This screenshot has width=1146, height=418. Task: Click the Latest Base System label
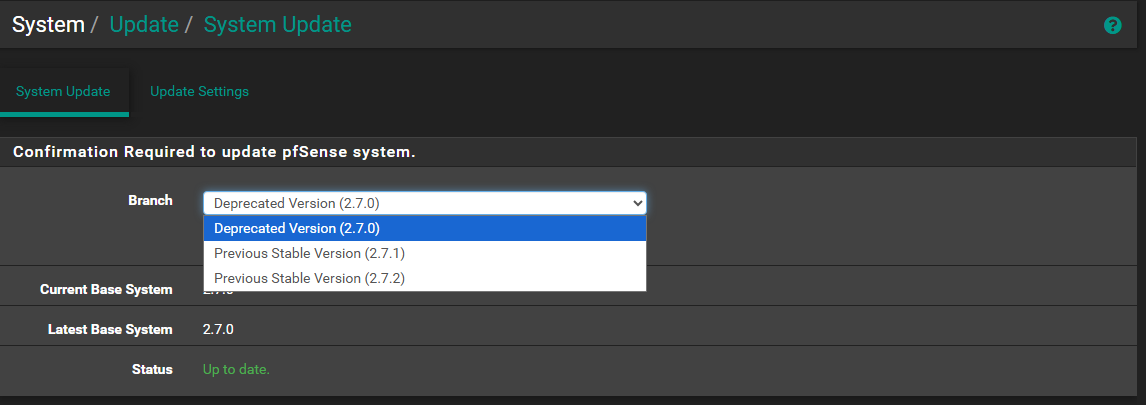click(110, 329)
